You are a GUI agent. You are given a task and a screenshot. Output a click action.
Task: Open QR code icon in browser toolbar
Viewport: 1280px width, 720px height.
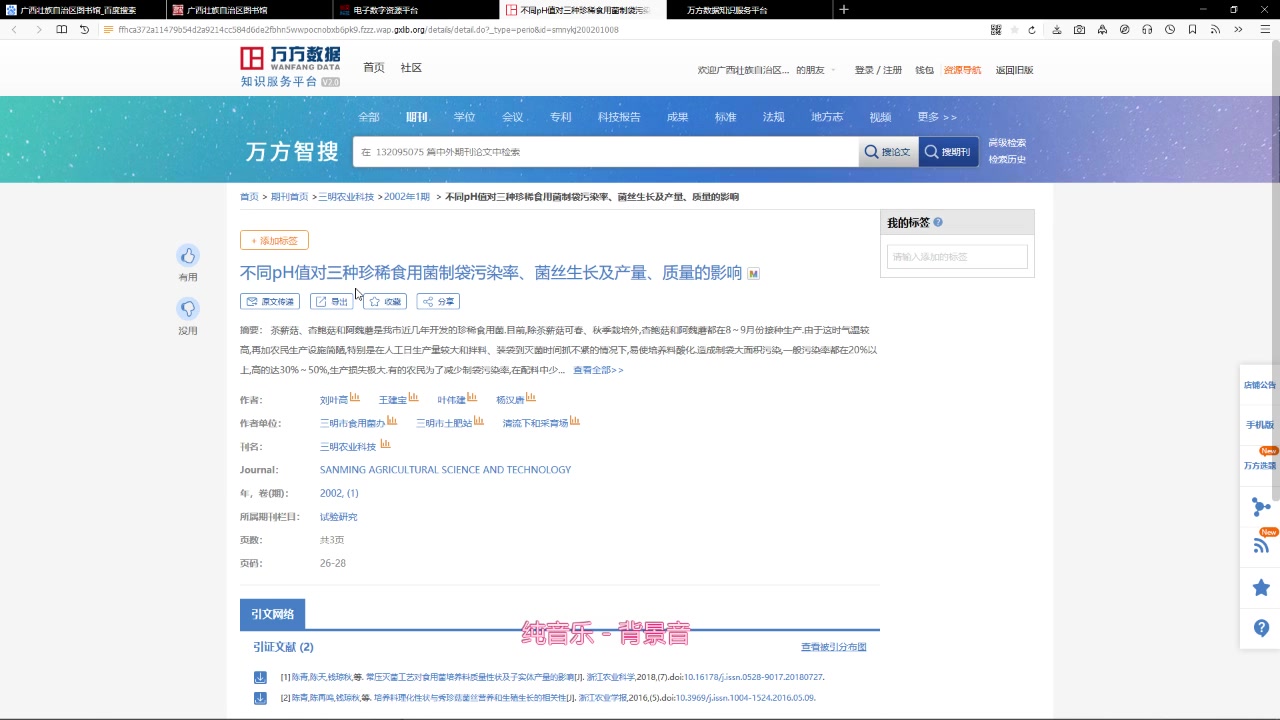pyautogui.click(x=996, y=30)
